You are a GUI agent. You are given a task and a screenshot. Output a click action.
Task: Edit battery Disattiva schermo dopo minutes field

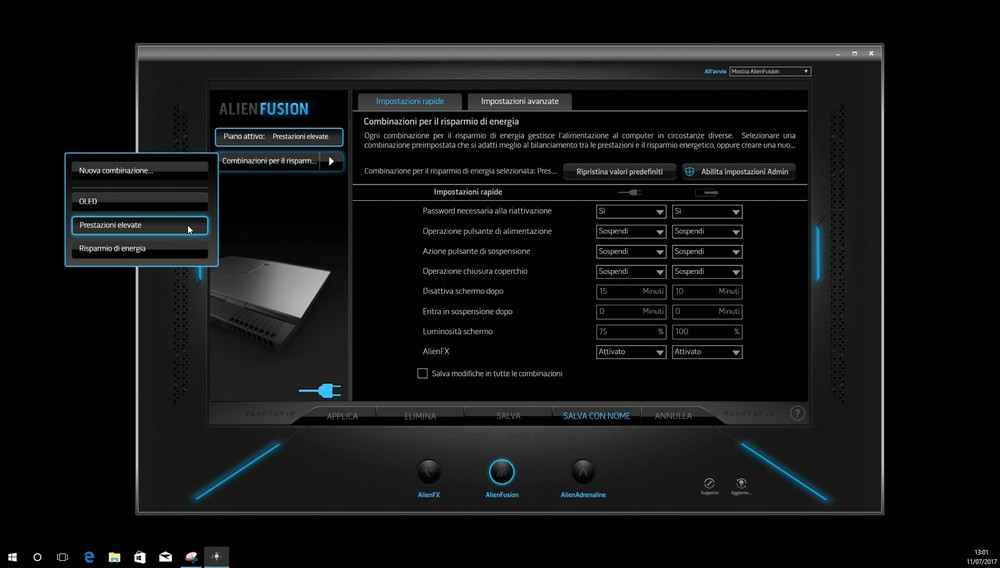click(x=707, y=291)
